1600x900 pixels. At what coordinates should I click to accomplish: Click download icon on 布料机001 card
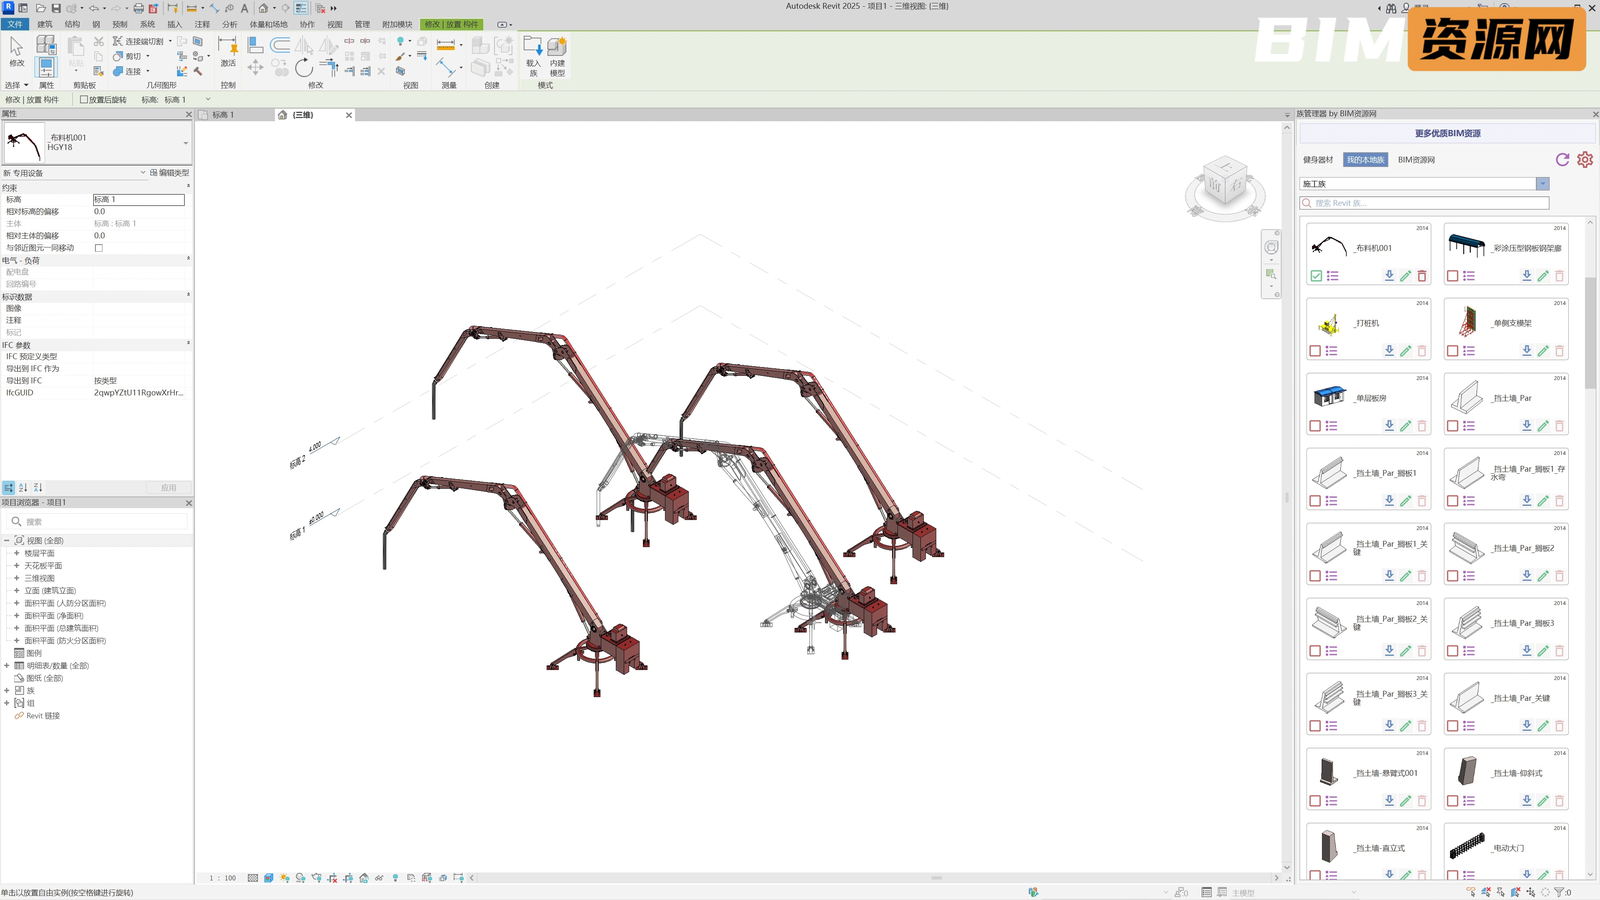(x=1389, y=276)
